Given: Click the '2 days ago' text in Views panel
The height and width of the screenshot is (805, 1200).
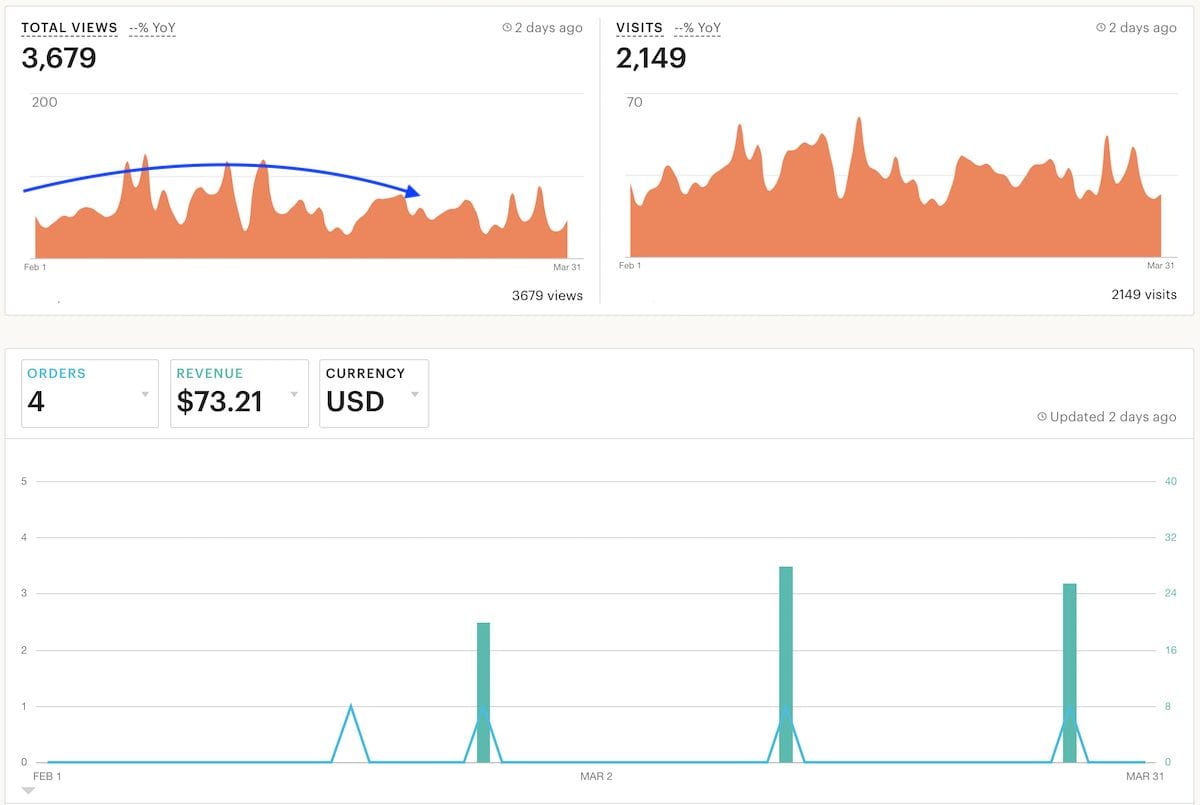Looking at the screenshot, I should coord(548,28).
